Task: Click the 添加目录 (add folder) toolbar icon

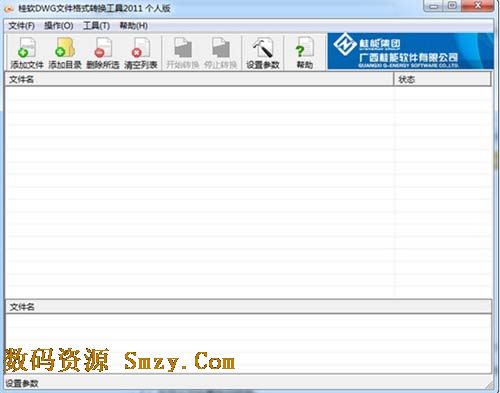Action: pos(65,53)
